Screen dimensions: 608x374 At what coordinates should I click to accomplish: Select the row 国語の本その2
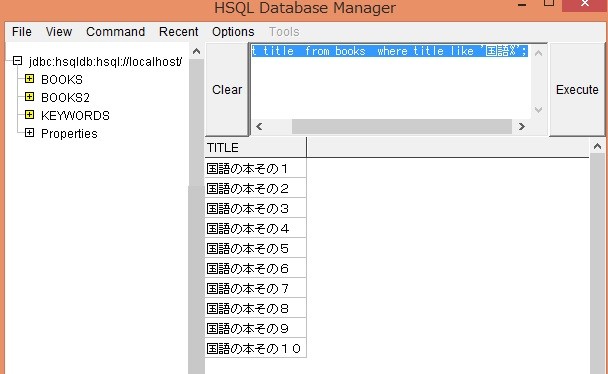(x=256, y=188)
